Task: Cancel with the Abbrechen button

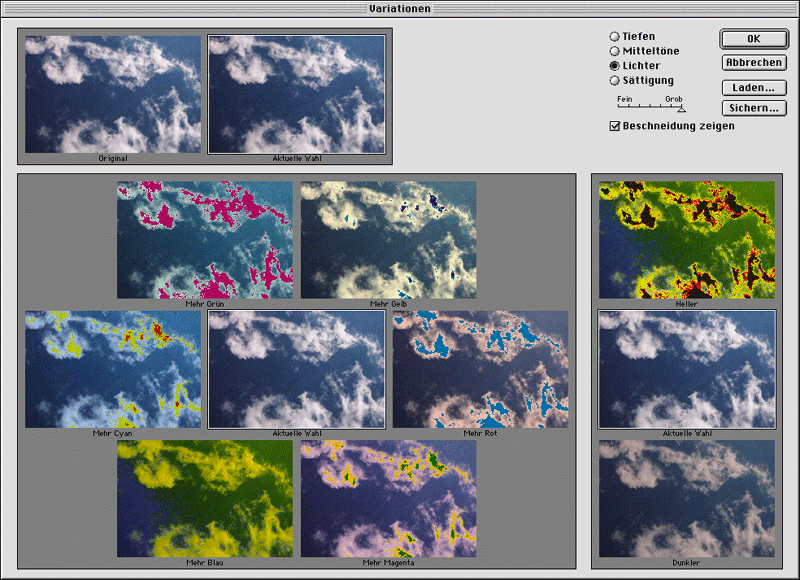Action: 752,62
